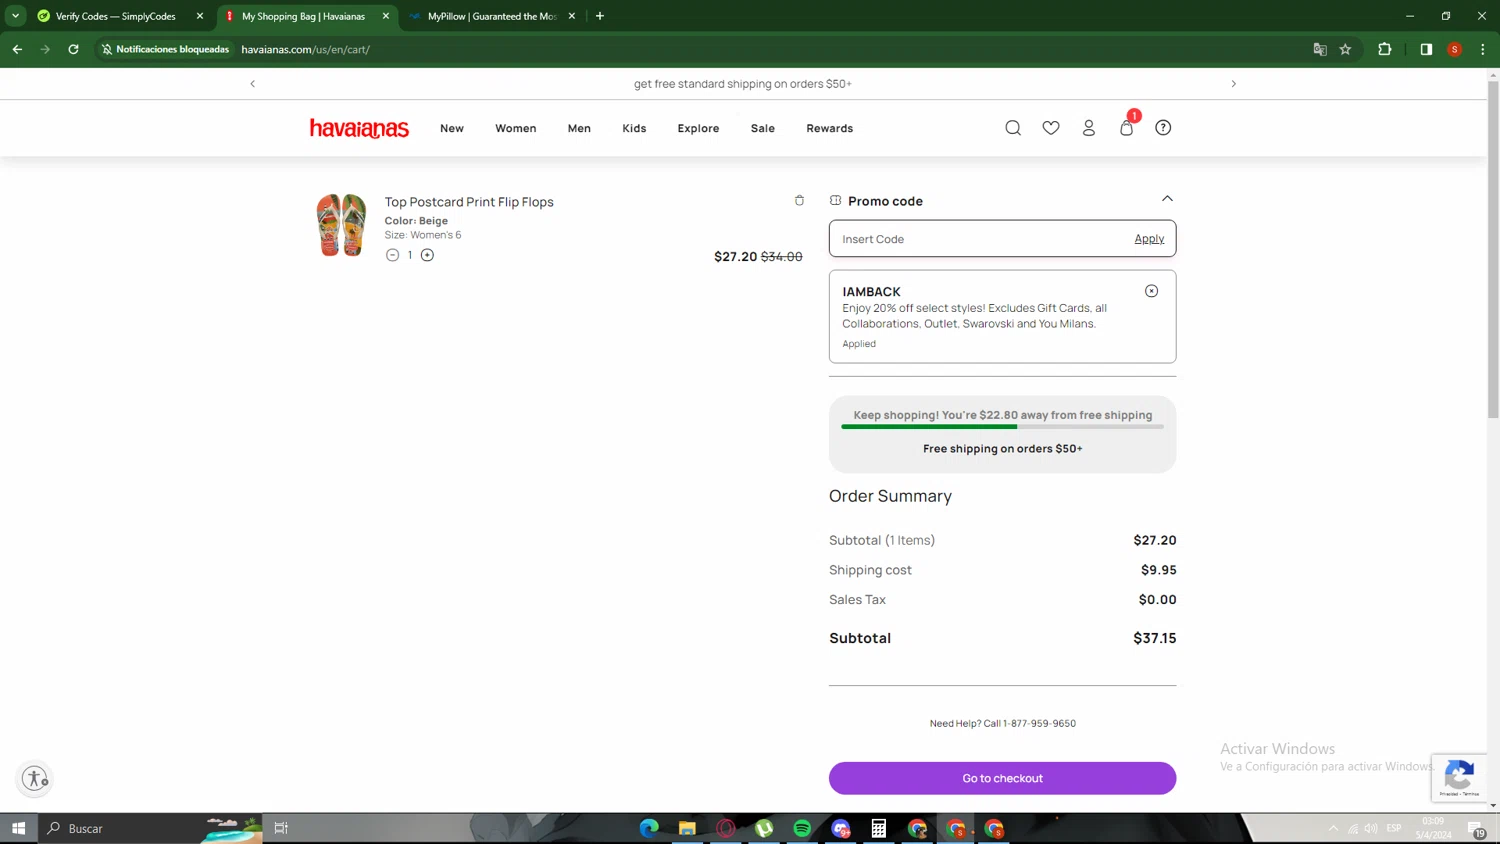Open Spotify from taskbar

802,828
